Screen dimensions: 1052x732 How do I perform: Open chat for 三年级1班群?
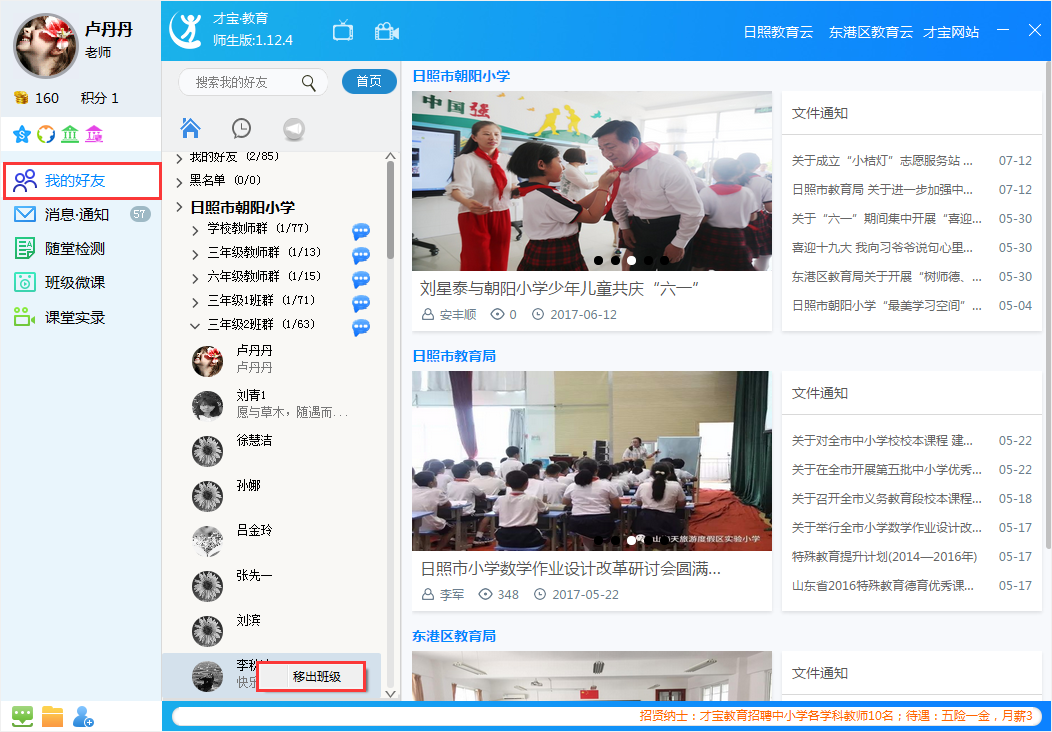pyautogui.click(x=361, y=303)
